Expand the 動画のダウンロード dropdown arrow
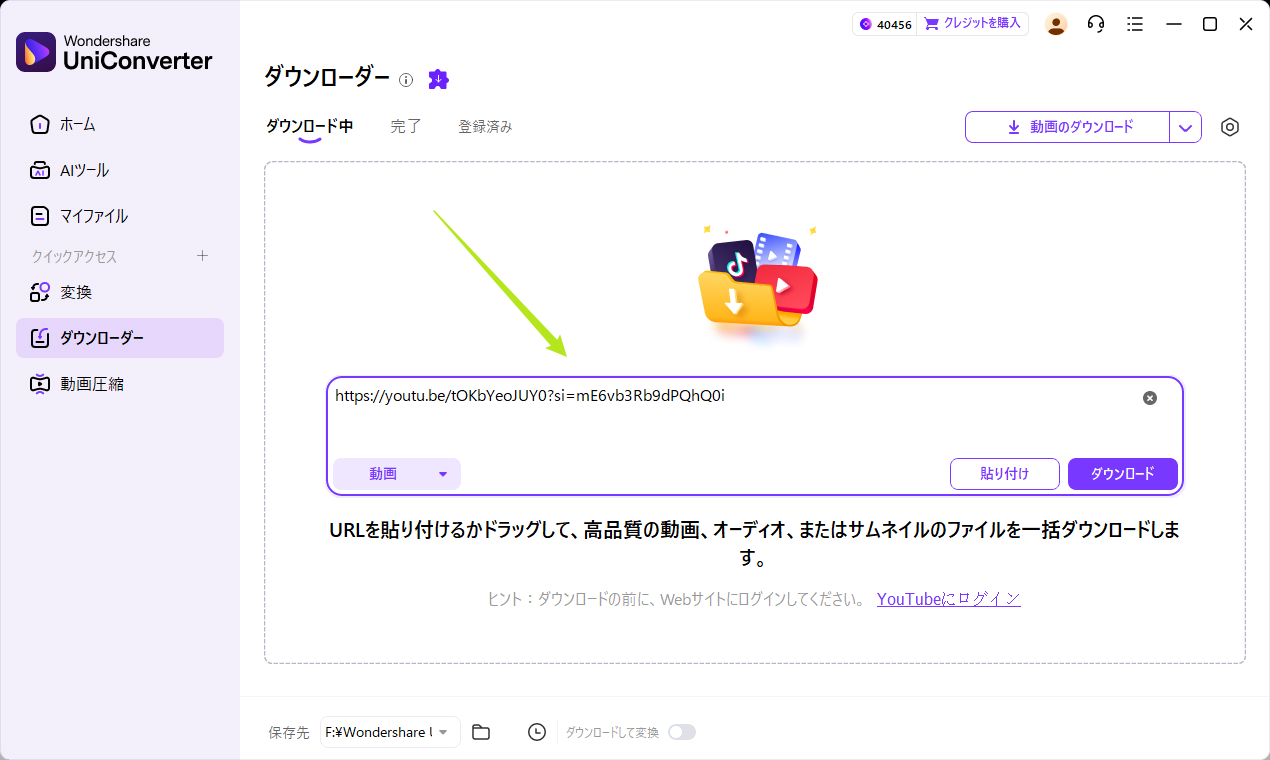1270x760 pixels. pos(1186,127)
